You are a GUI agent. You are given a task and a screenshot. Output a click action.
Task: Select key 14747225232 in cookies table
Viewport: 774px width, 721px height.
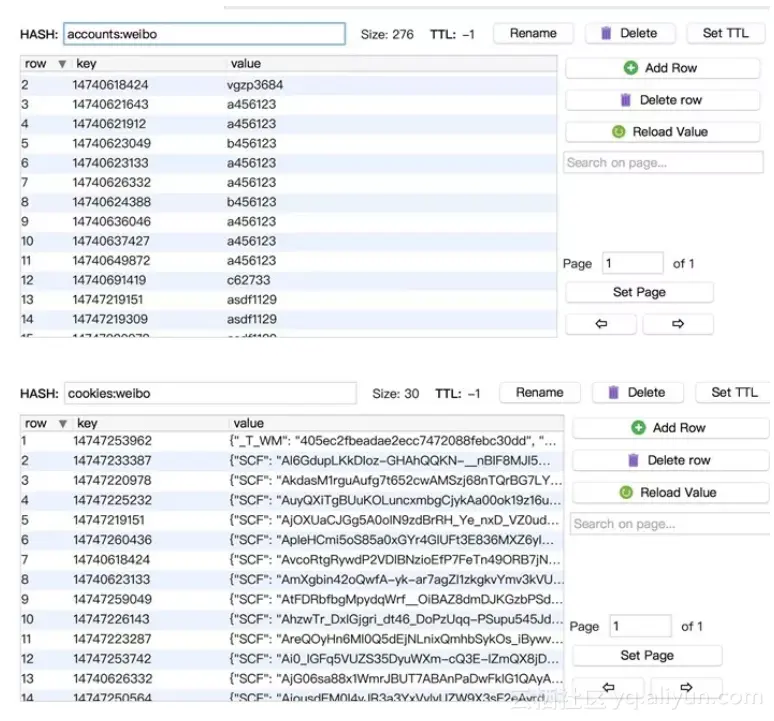coord(113,500)
